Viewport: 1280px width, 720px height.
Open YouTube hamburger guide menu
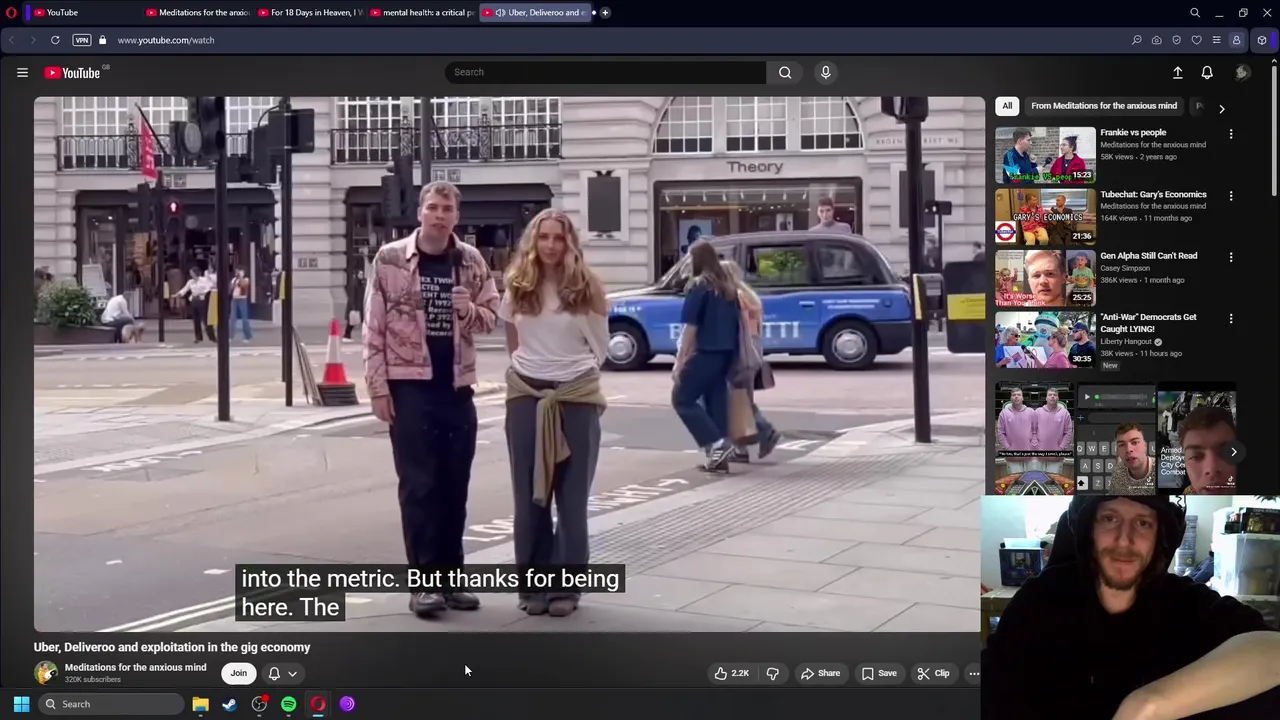(x=22, y=72)
